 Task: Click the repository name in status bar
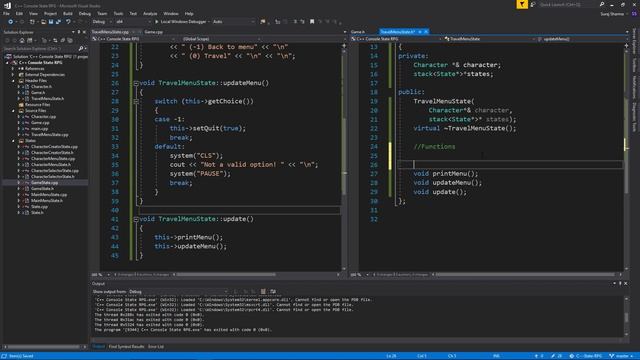585,356
